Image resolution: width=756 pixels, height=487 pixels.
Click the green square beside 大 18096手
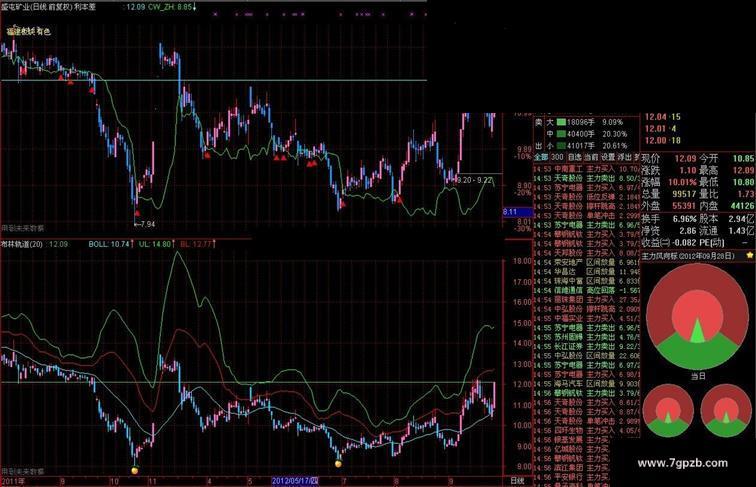[x=561, y=122]
